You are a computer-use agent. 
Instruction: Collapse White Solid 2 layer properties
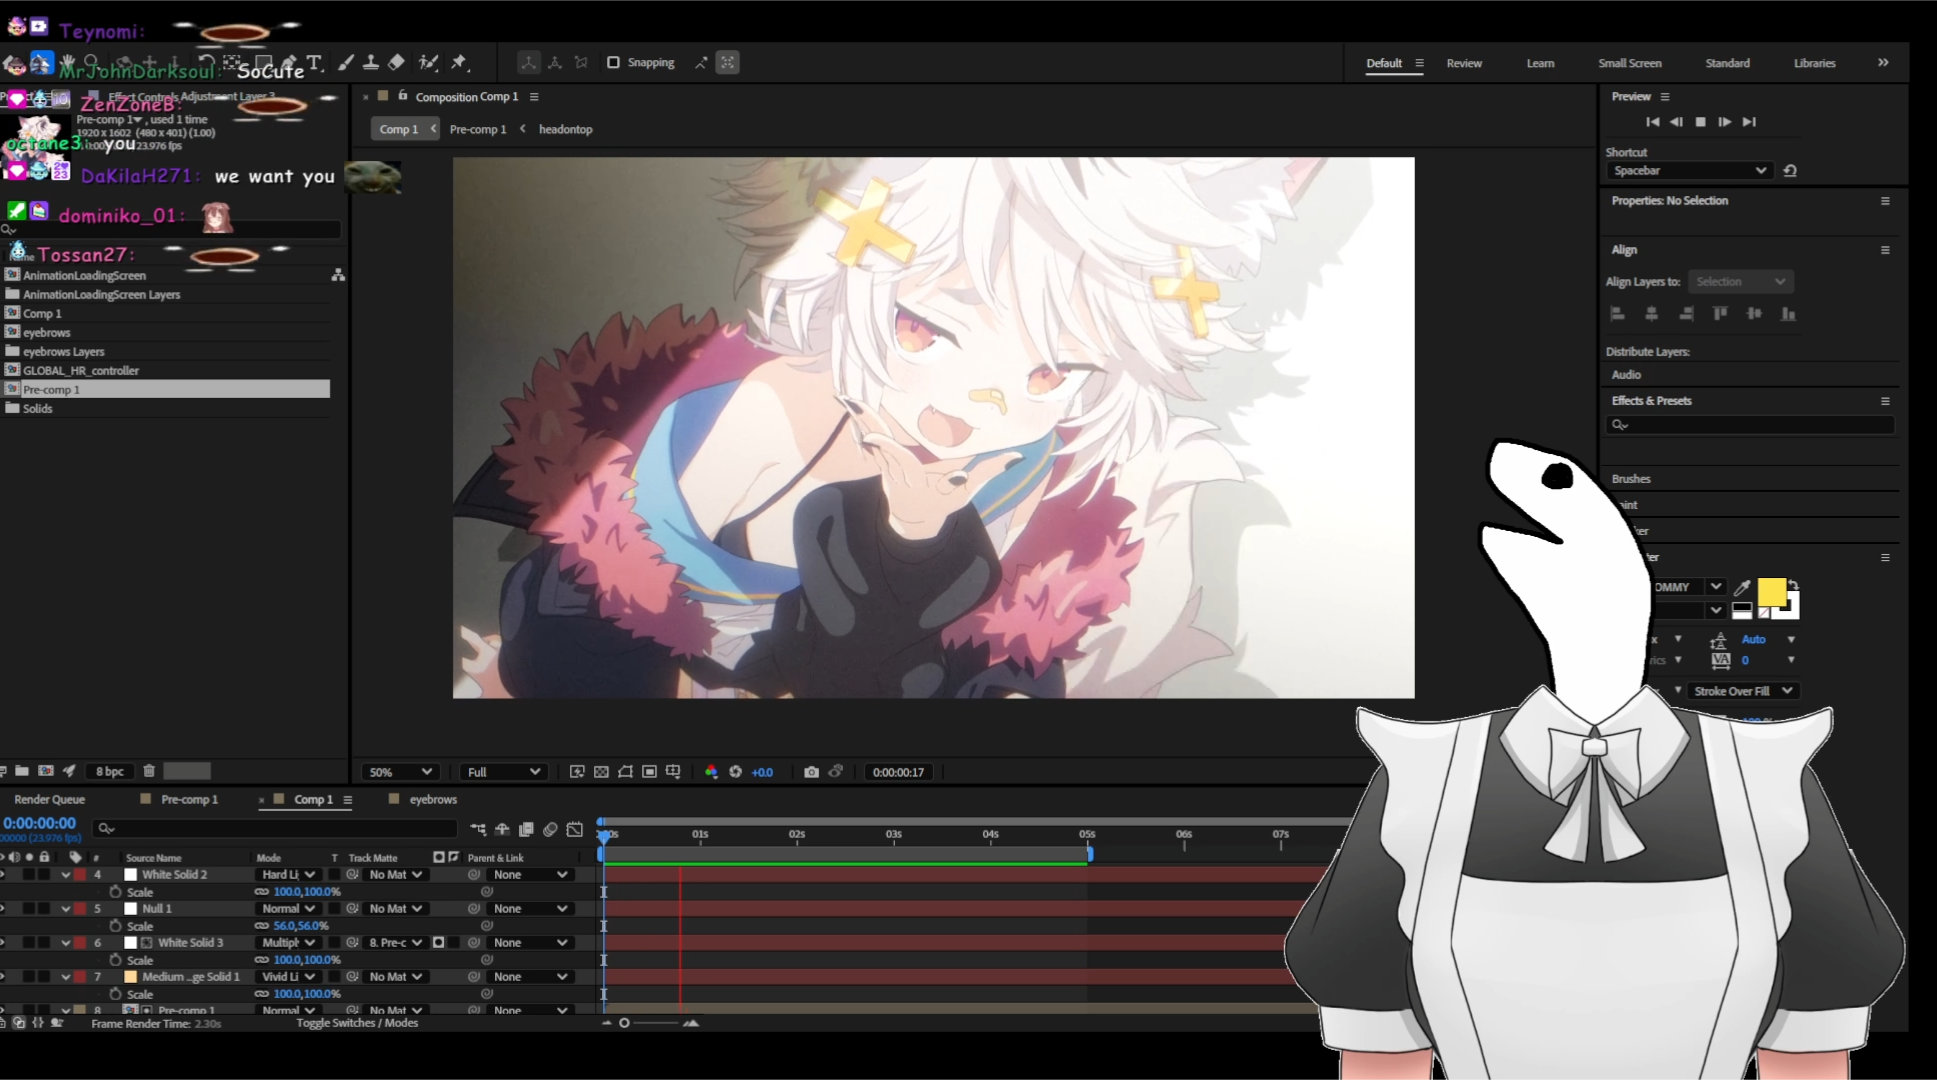[x=66, y=875]
